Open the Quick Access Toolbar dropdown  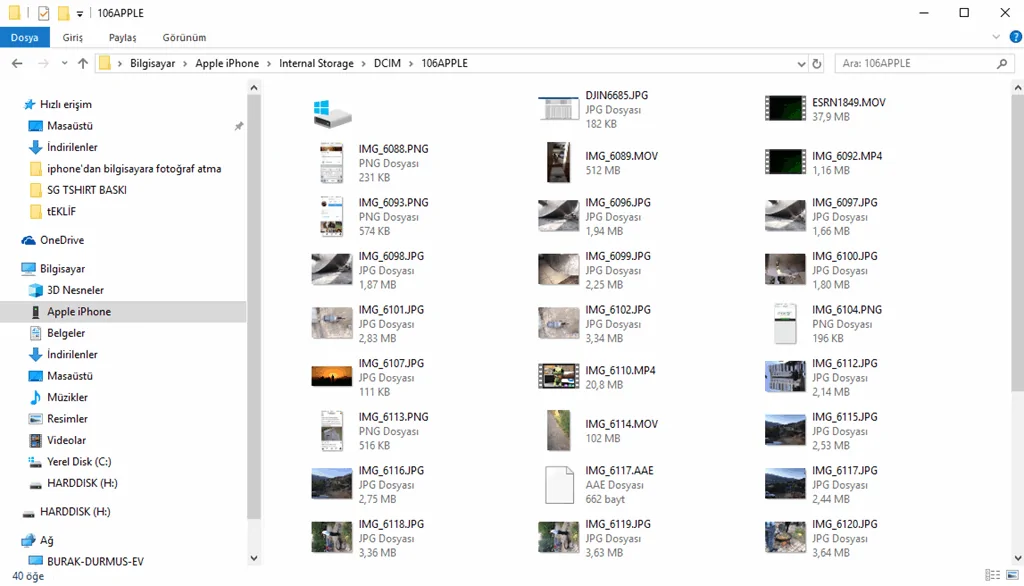[x=80, y=13]
